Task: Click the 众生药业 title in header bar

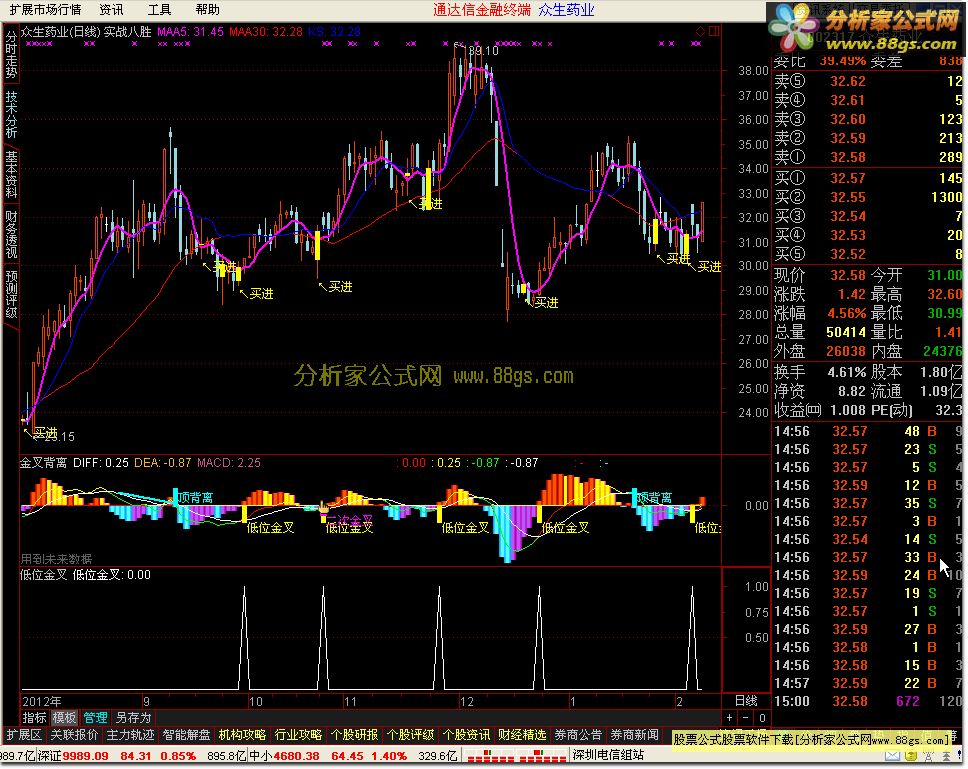Action: (566, 10)
